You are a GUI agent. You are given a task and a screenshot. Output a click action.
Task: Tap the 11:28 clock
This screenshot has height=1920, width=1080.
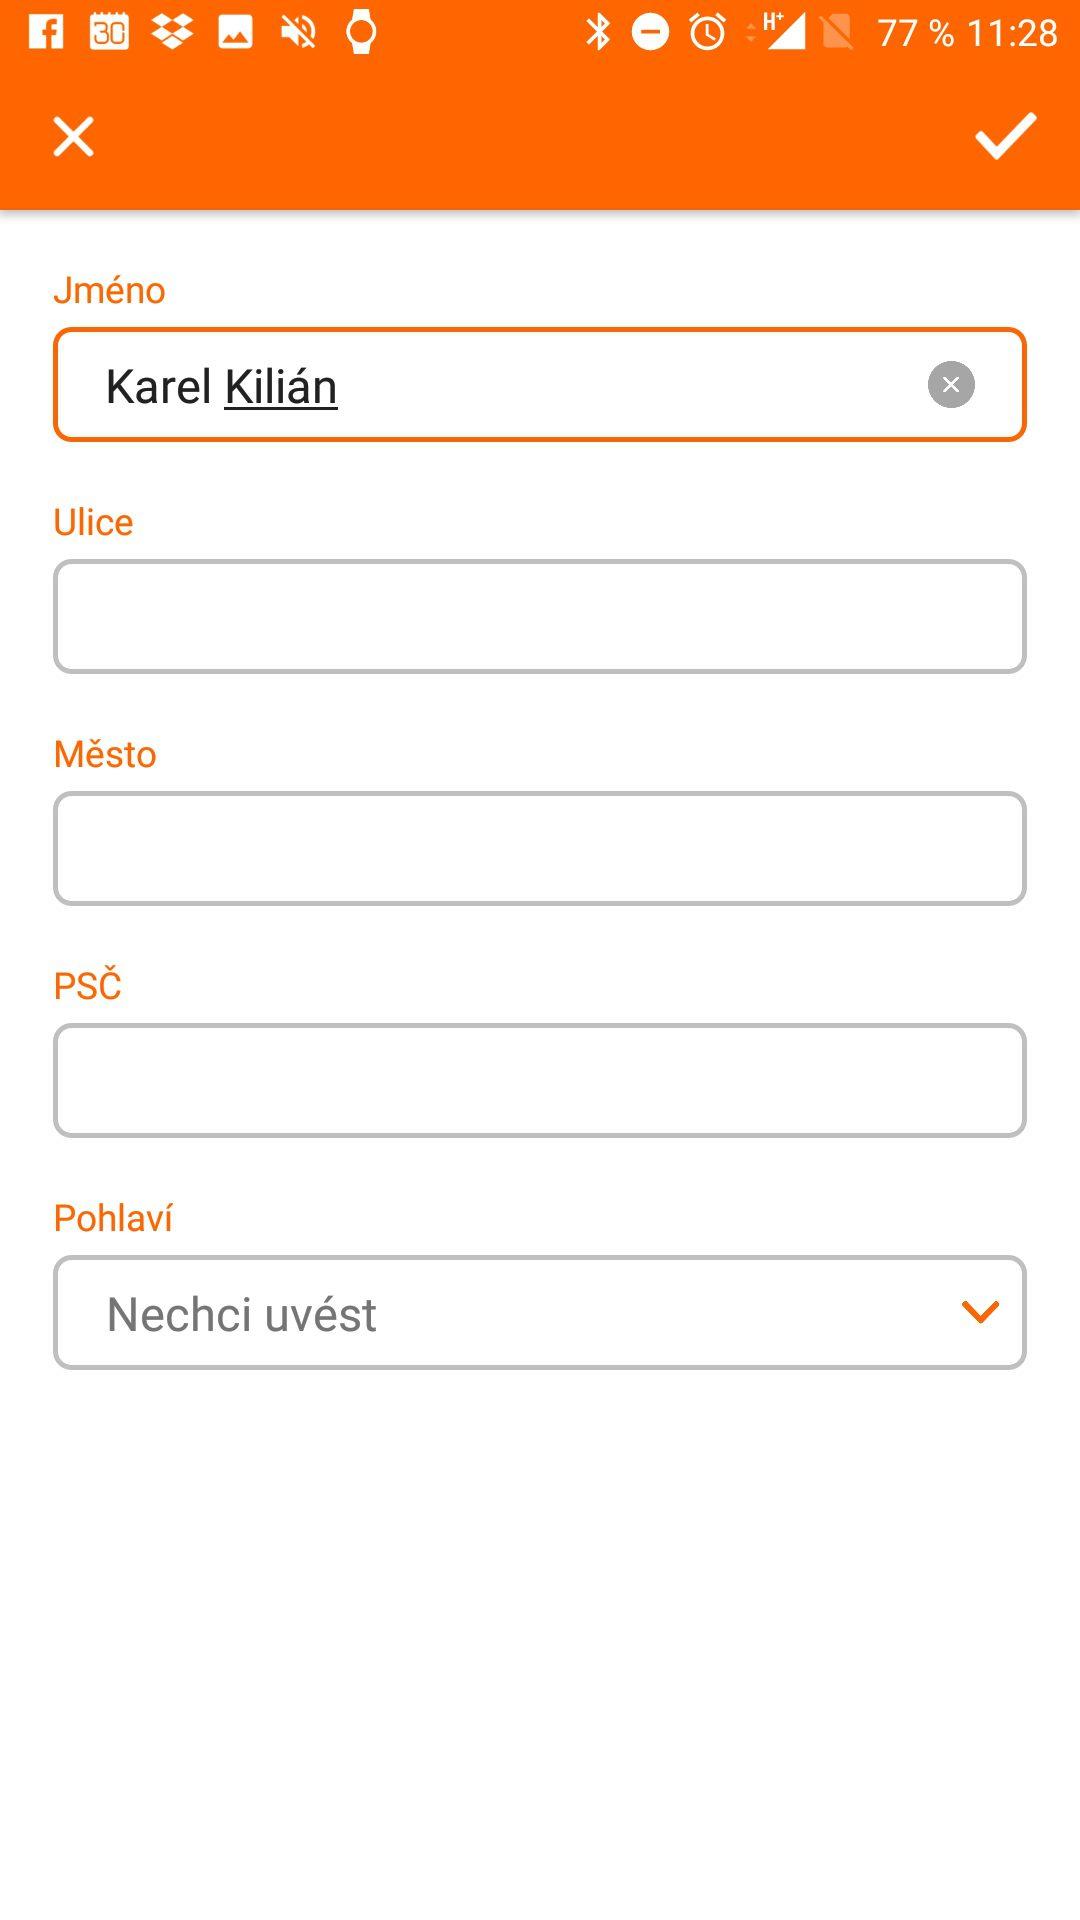[x=1012, y=33]
